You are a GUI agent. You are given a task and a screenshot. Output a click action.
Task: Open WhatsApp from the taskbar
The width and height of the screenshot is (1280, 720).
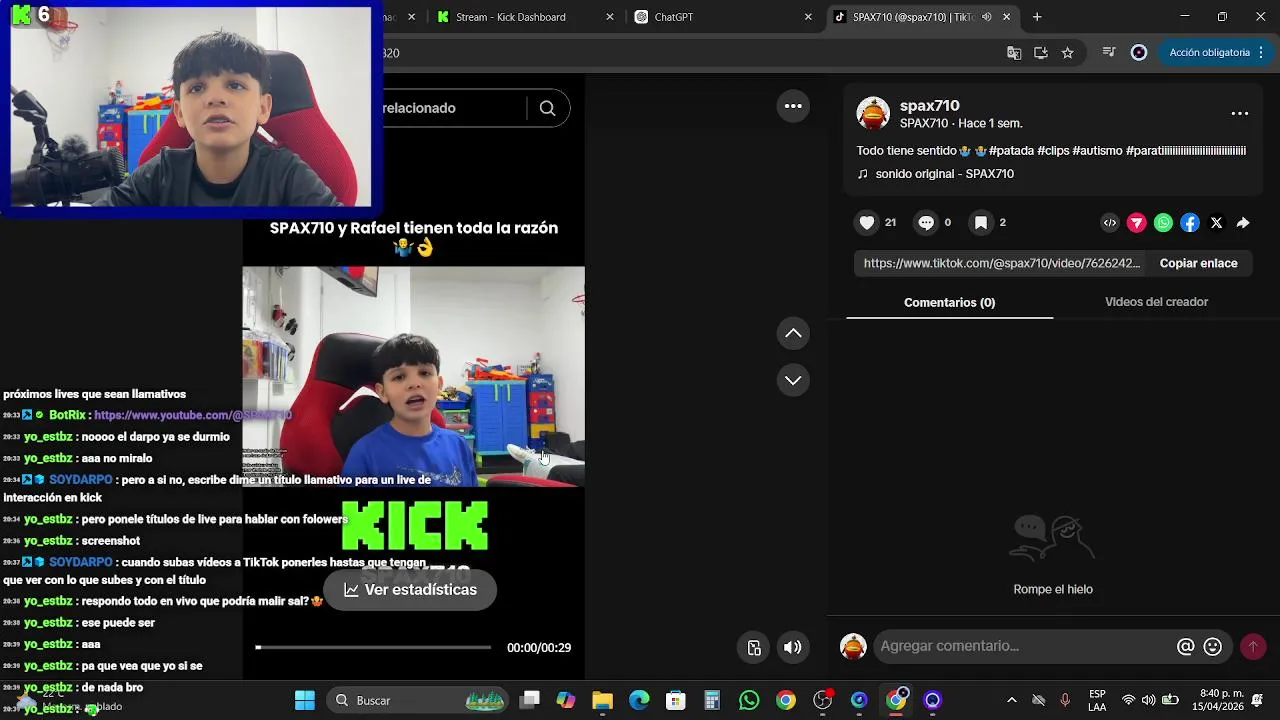click(x=749, y=700)
